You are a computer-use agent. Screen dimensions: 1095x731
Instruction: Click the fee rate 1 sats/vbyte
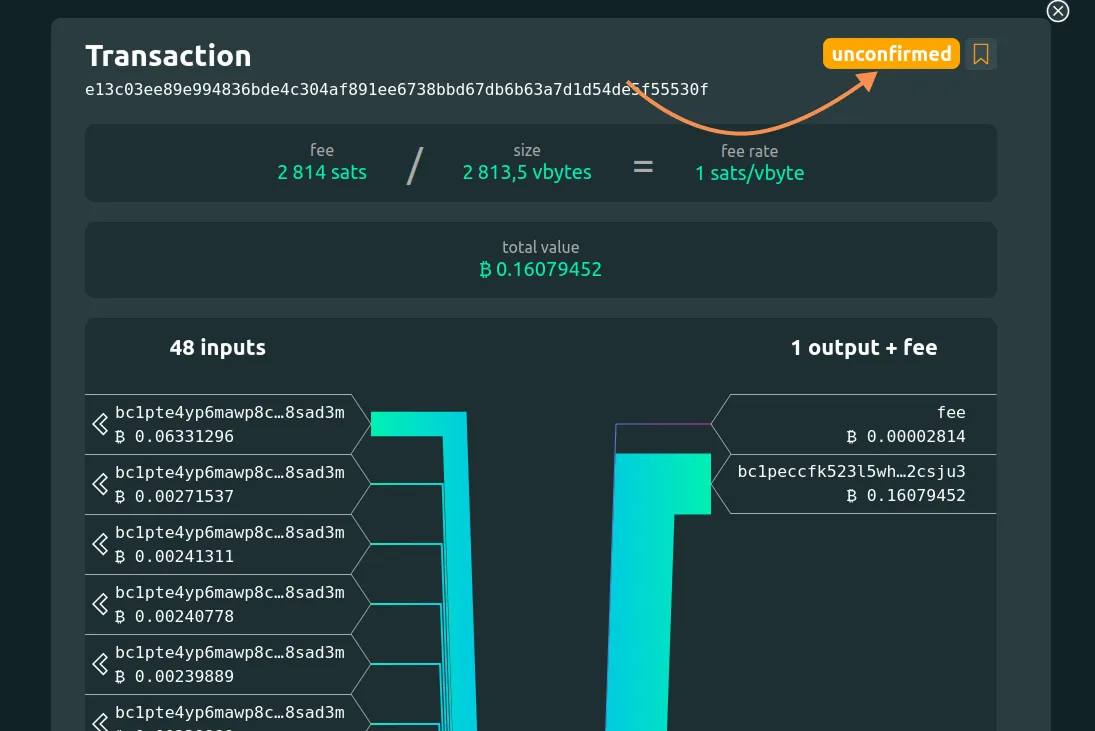[x=749, y=173]
